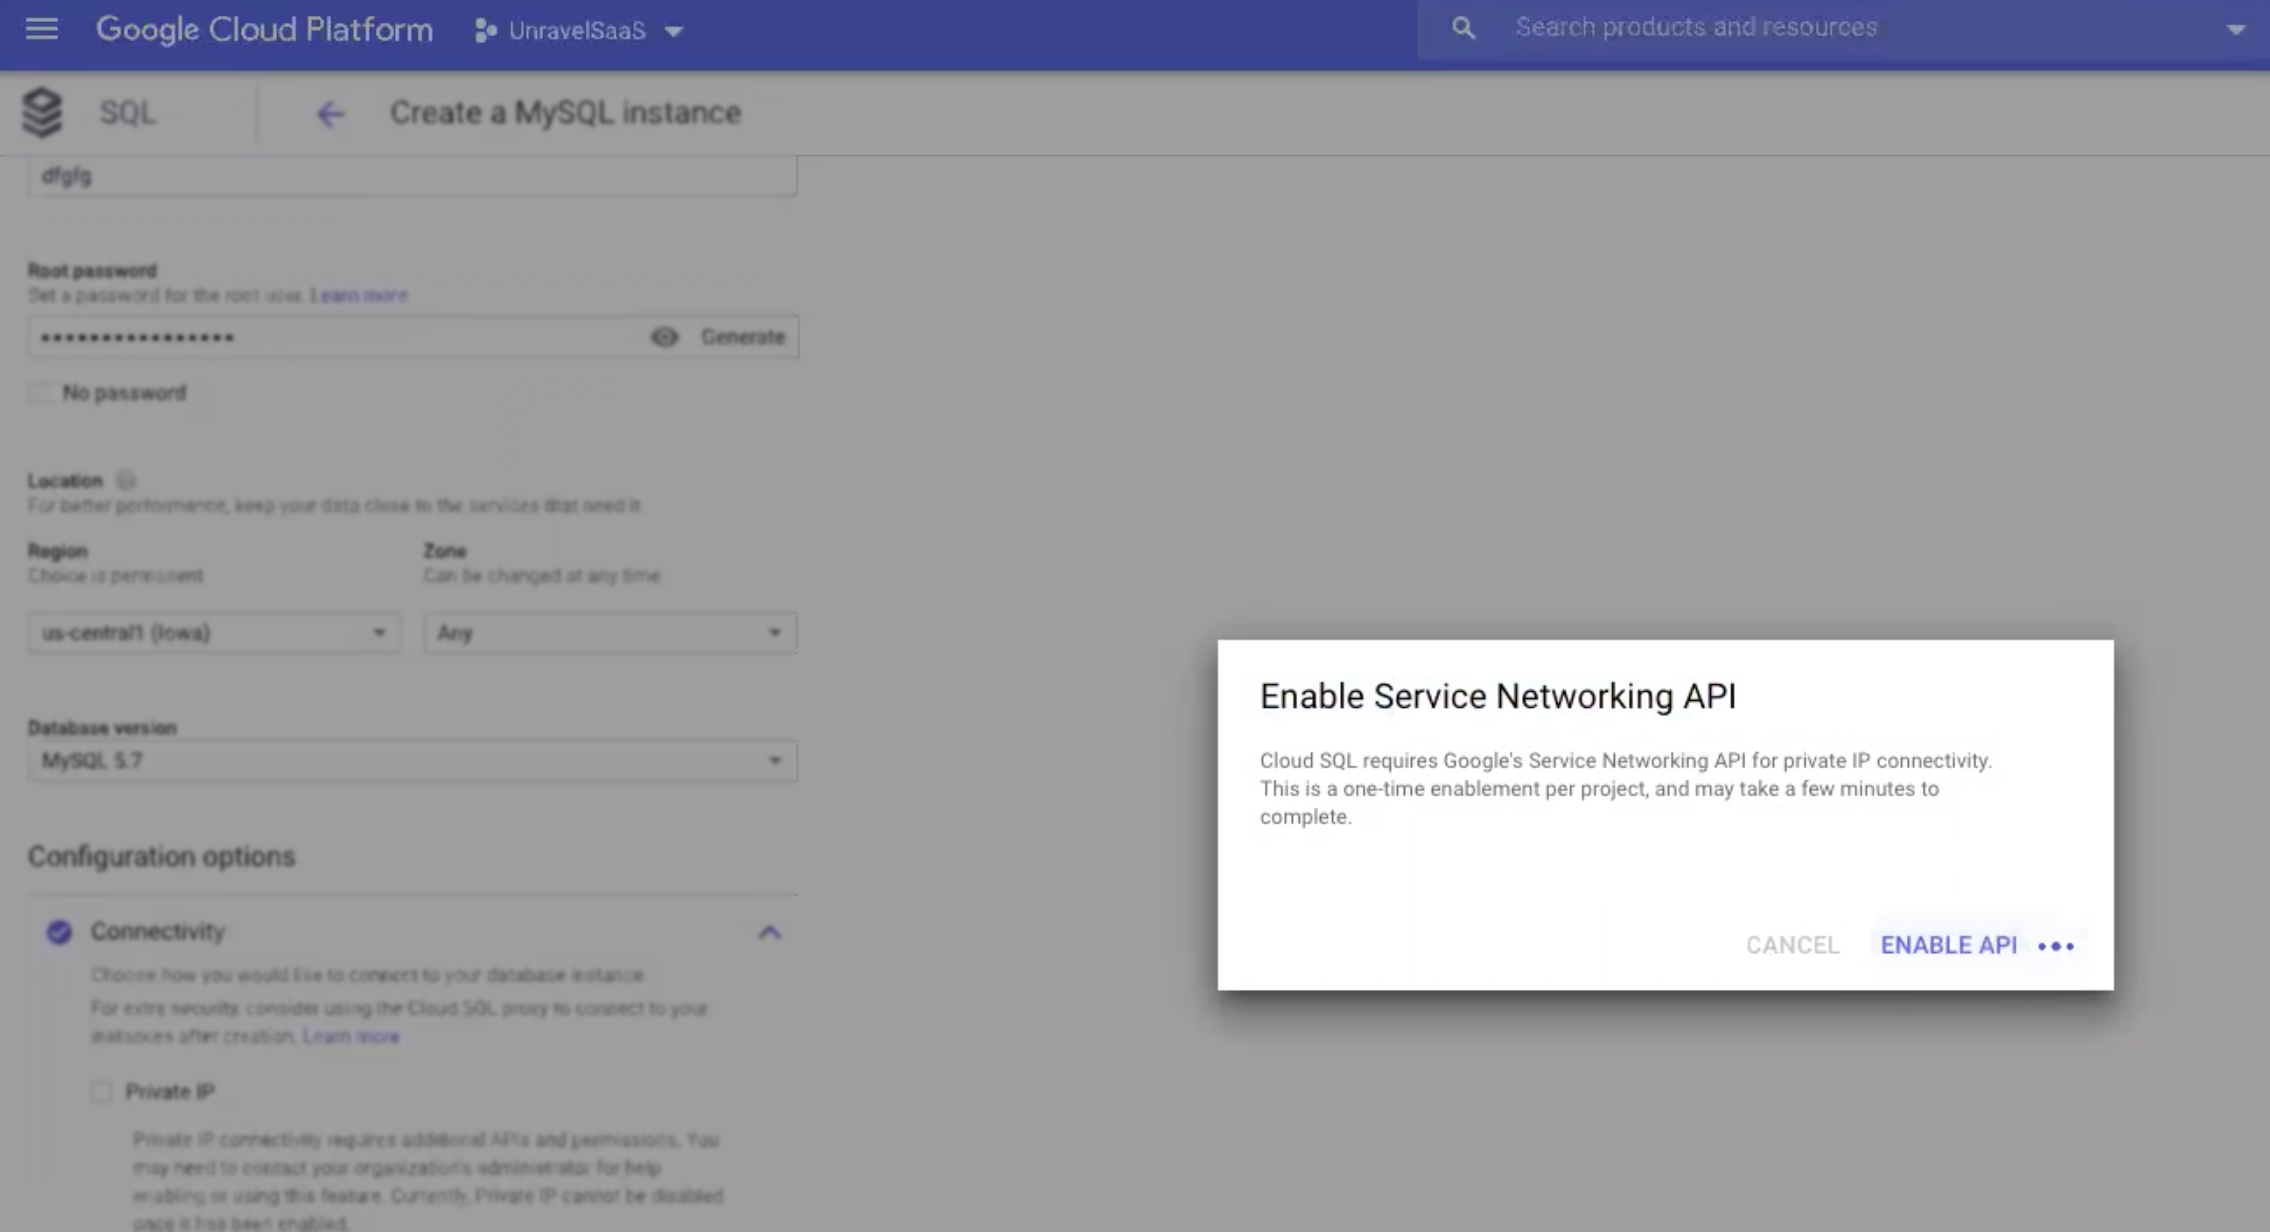Click the Google Cloud Platform hamburger menu
This screenshot has height=1232, width=2270.
(x=41, y=29)
